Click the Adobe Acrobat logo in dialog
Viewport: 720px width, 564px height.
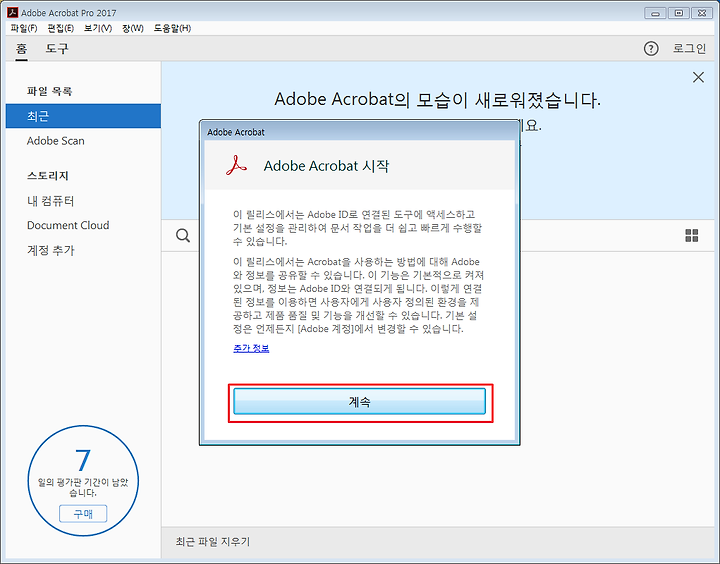236,166
